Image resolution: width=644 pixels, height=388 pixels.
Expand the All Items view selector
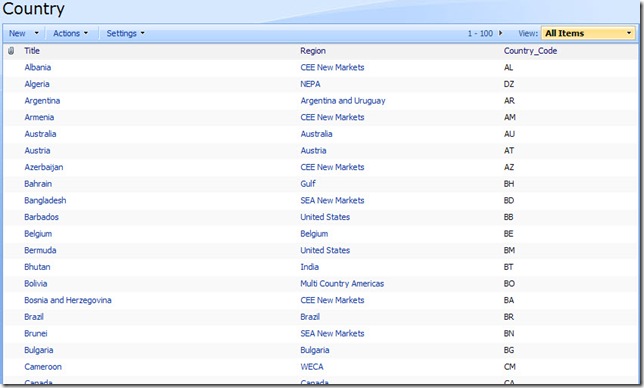pos(588,33)
